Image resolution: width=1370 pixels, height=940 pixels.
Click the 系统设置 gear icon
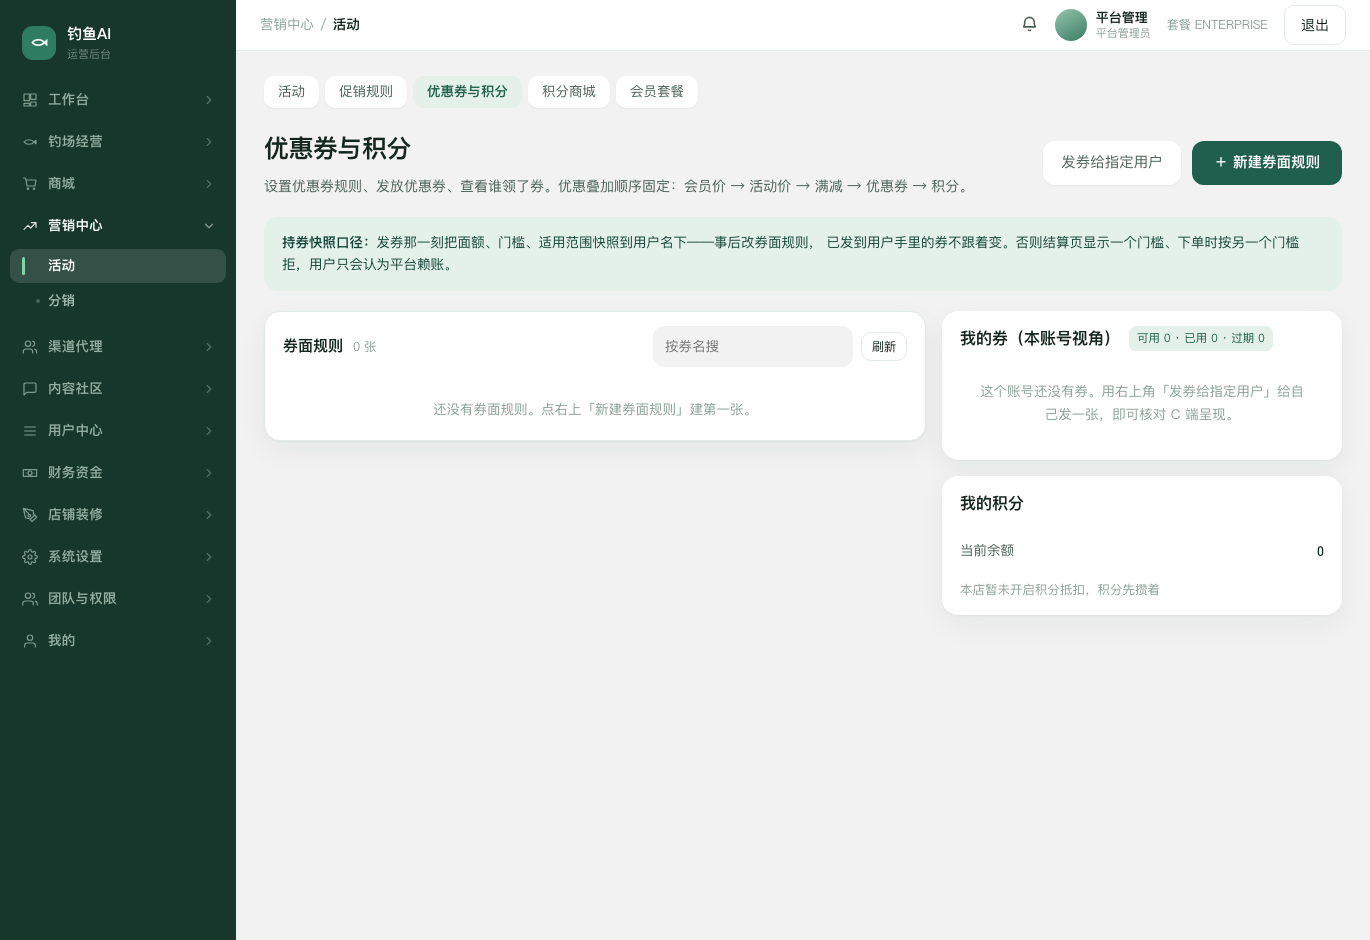click(30, 557)
